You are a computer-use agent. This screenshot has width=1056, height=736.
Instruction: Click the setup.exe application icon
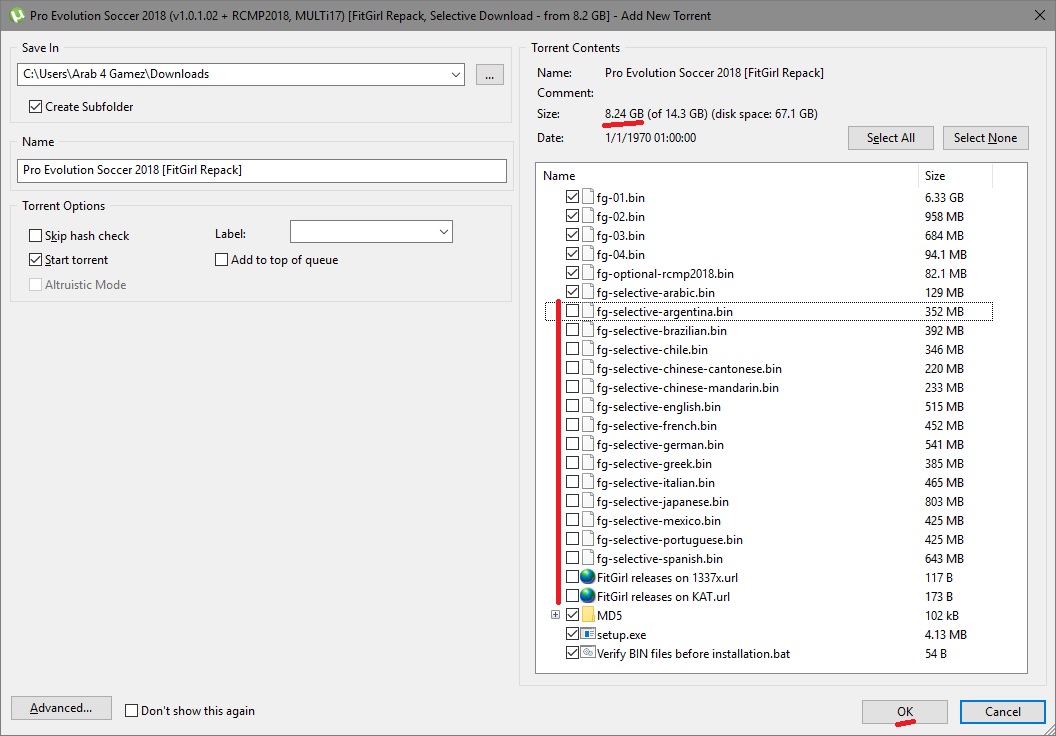coord(588,634)
